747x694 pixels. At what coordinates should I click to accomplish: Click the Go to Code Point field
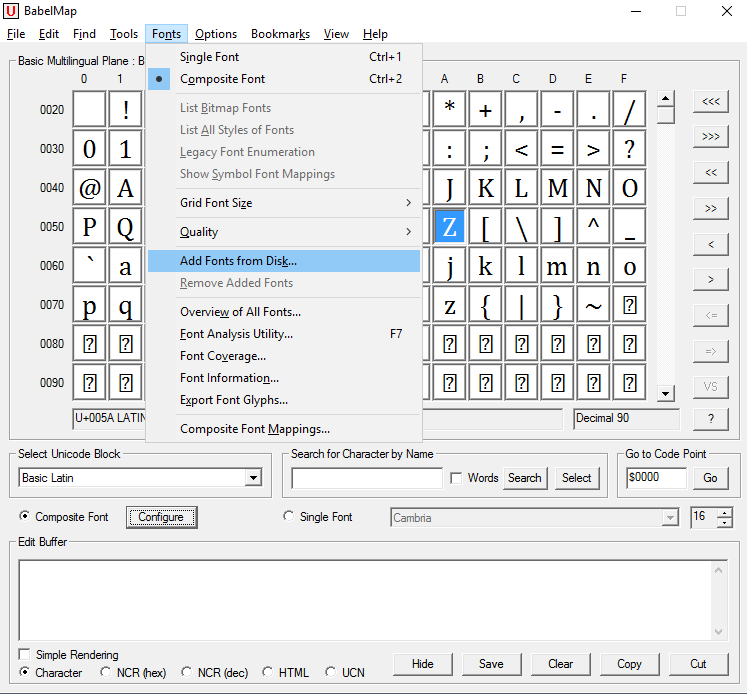pyautogui.click(x=656, y=478)
